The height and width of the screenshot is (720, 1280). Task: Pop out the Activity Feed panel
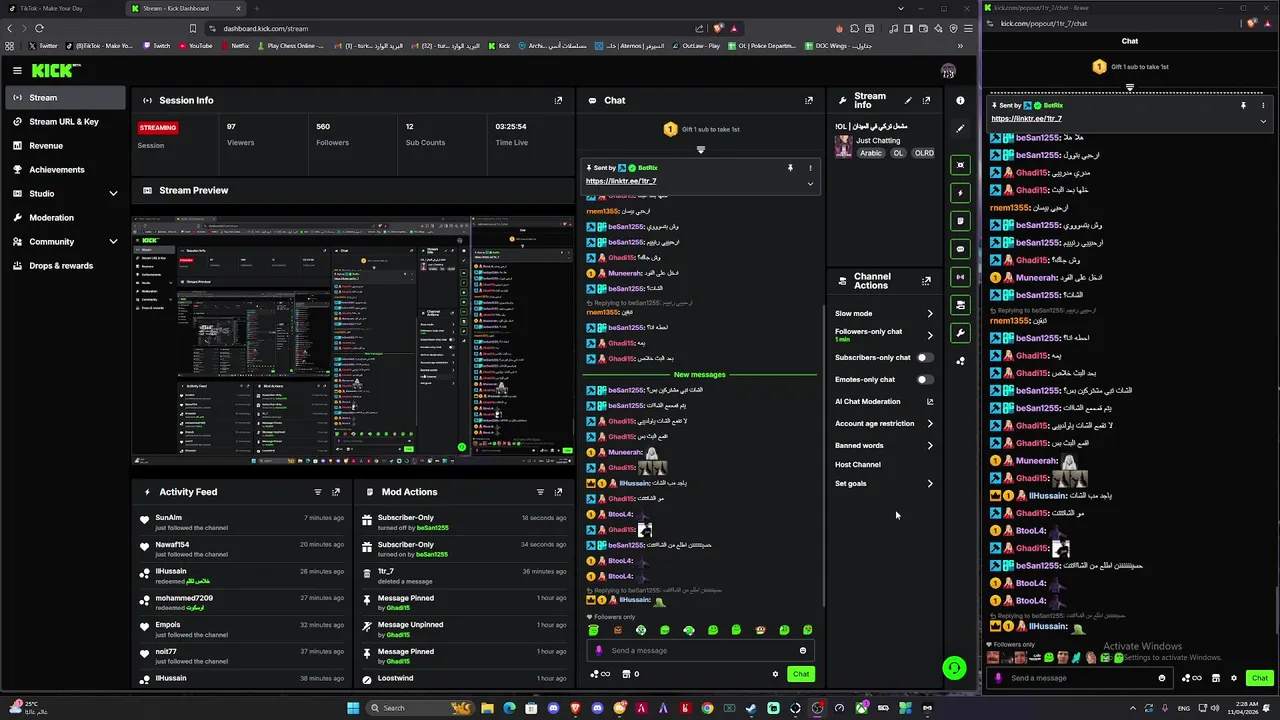click(336, 492)
